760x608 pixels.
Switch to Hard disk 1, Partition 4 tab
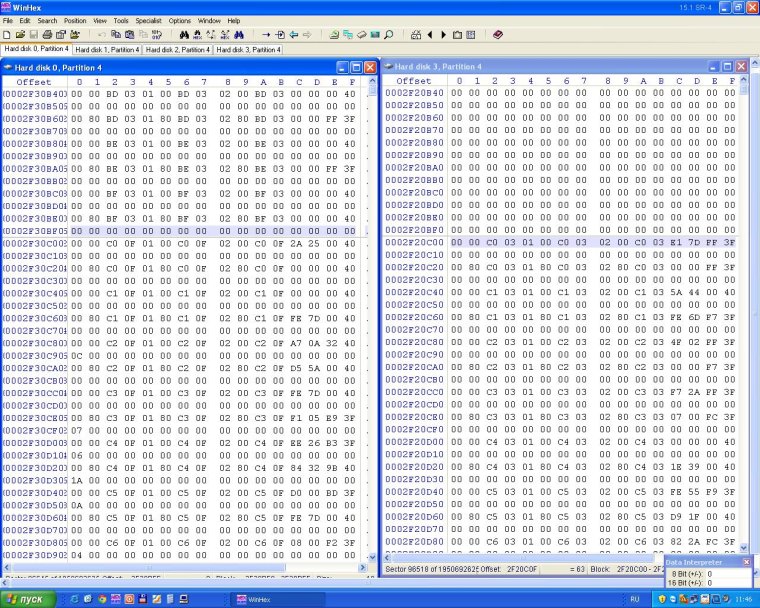pos(107,49)
